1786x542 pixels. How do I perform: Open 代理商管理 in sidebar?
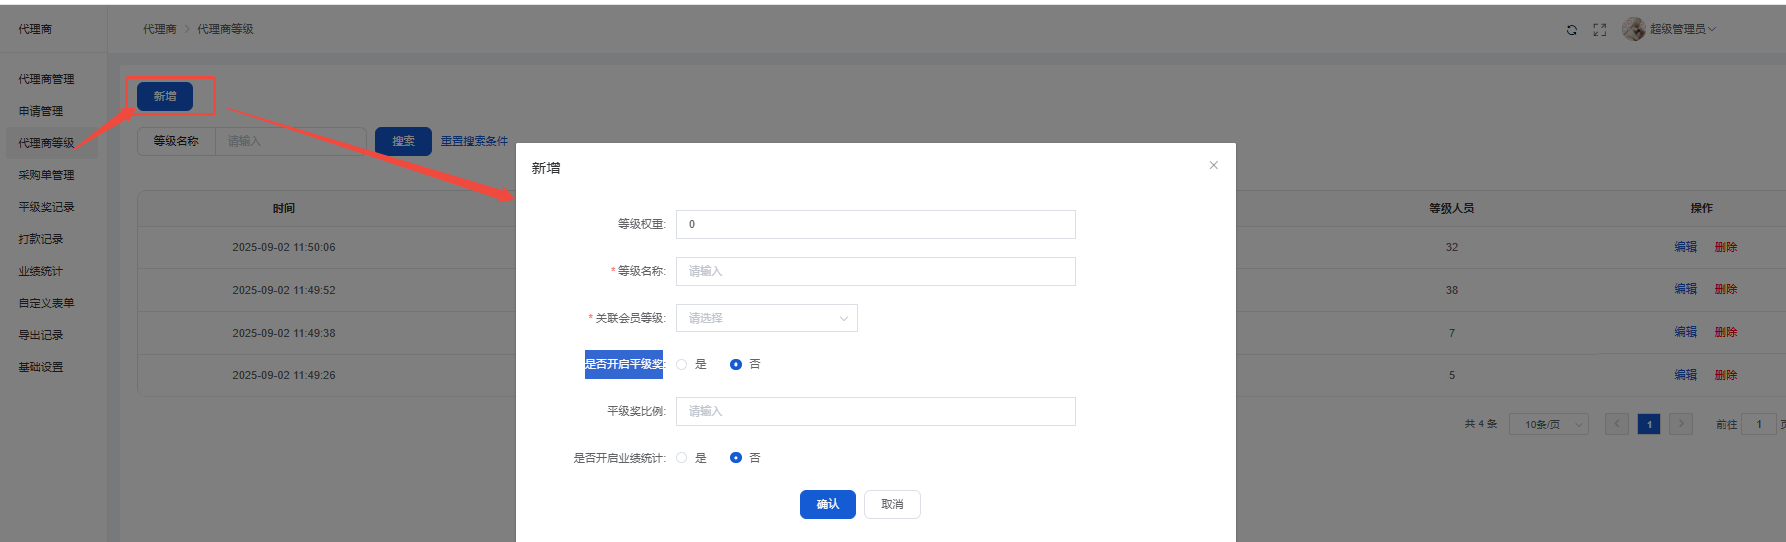46,79
